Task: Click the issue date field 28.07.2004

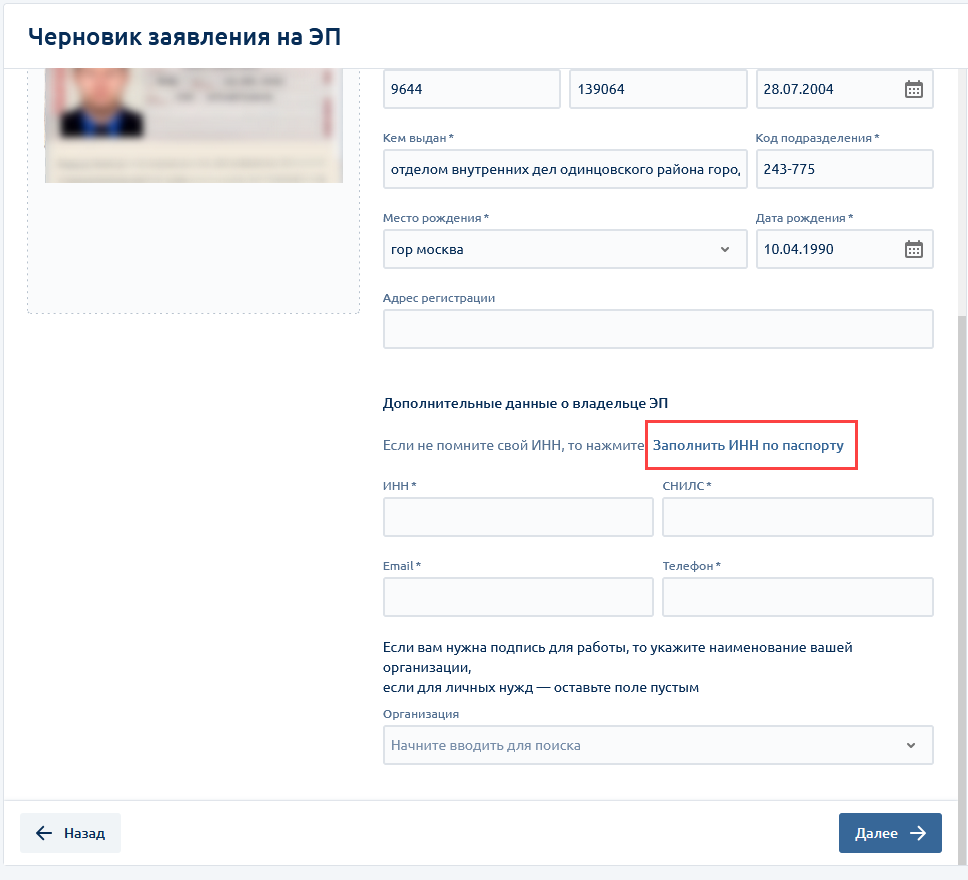Action: (x=825, y=89)
